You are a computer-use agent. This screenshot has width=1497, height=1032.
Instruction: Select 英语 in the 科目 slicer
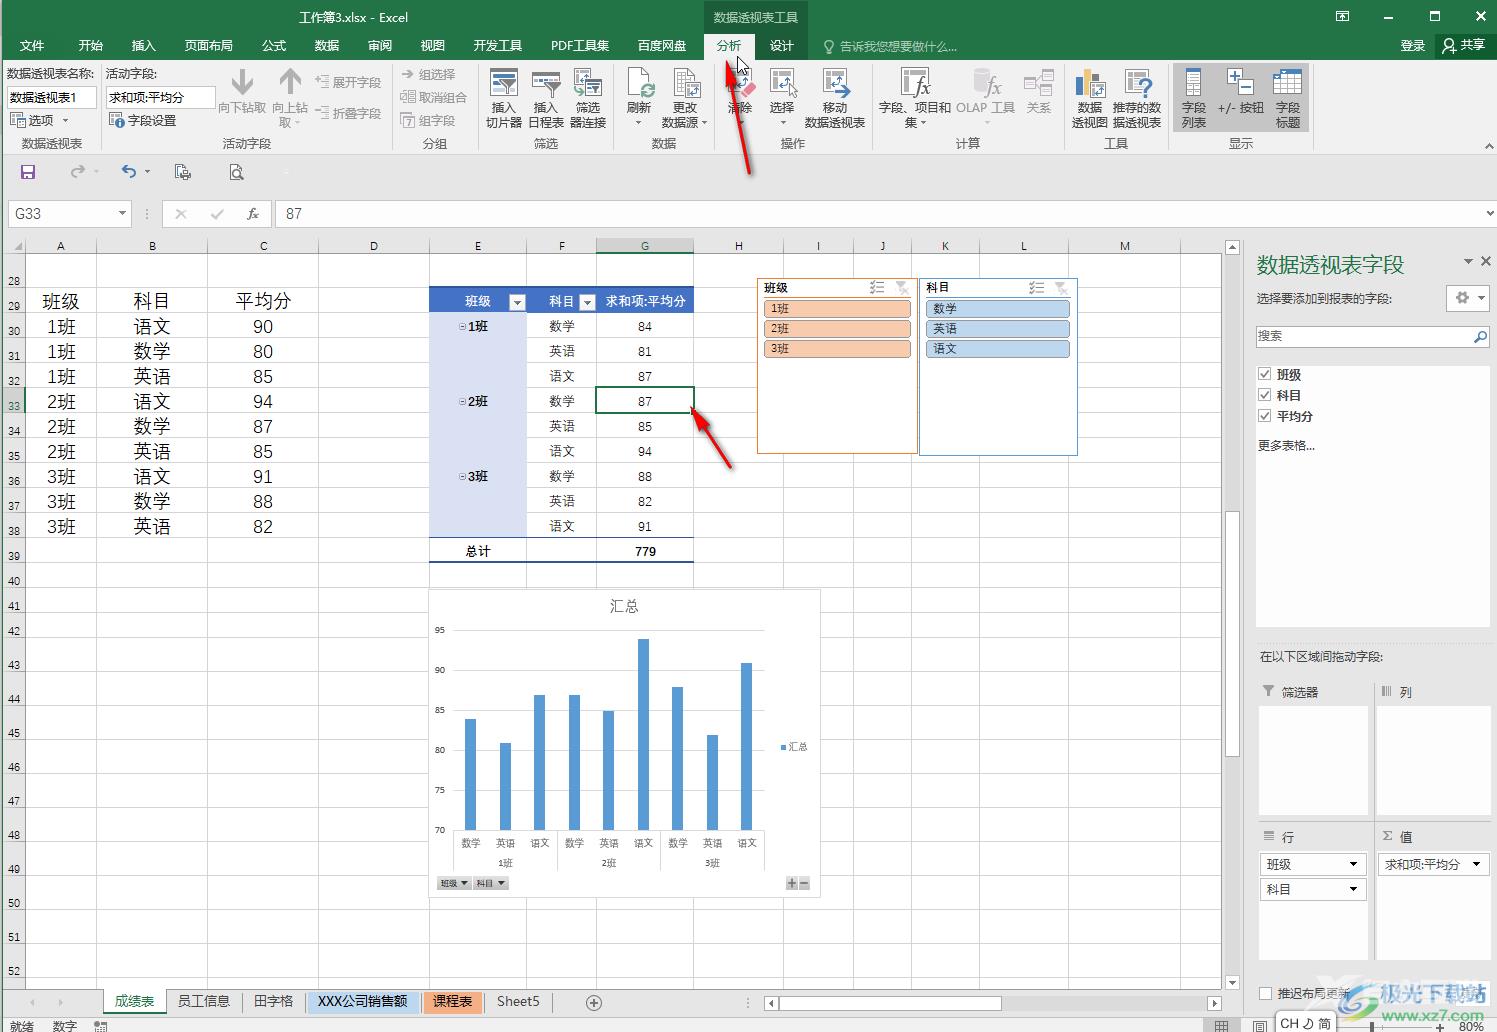pos(997,329)
